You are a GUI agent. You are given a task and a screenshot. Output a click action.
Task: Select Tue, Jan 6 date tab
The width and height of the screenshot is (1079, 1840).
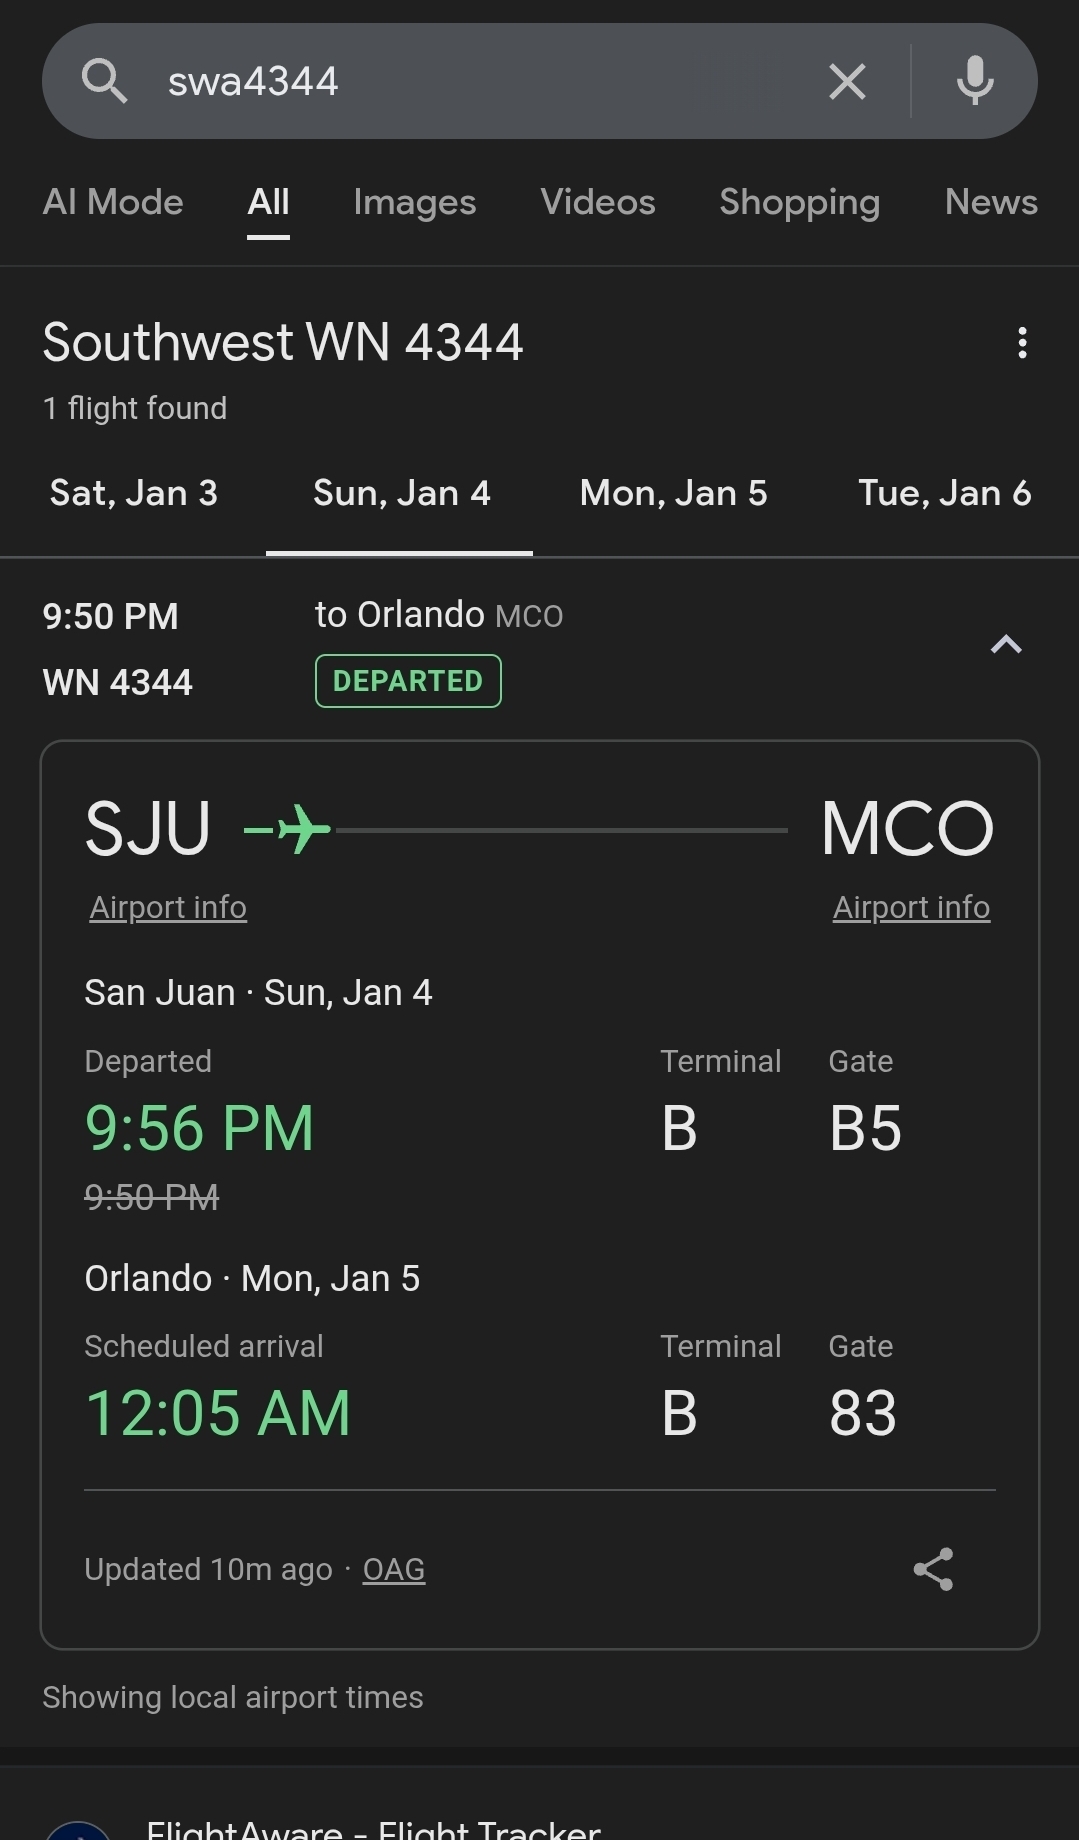(944, 493)
